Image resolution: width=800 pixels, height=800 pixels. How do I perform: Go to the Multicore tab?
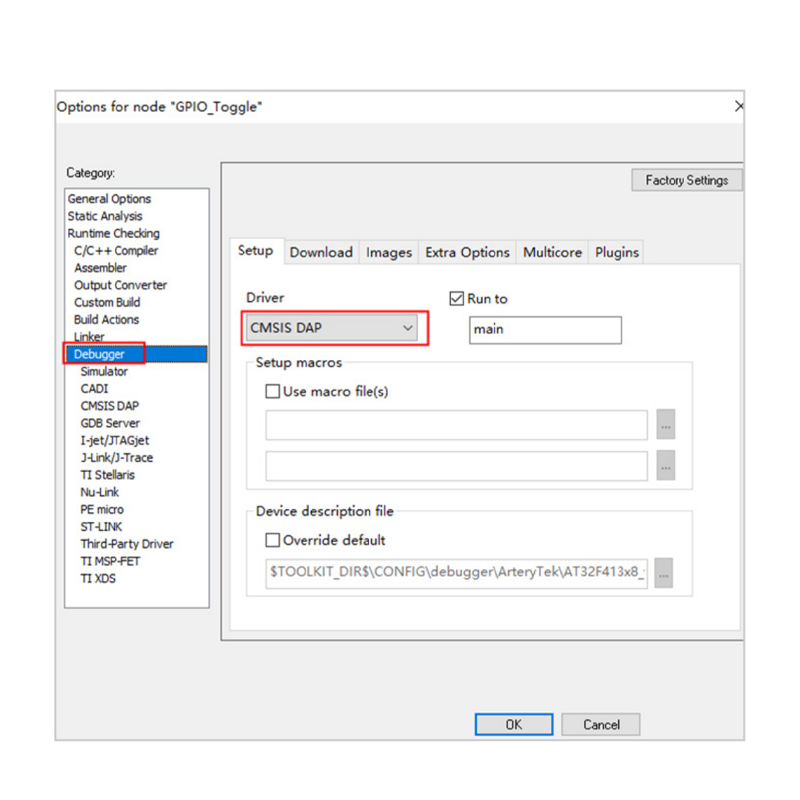(552, 253)
